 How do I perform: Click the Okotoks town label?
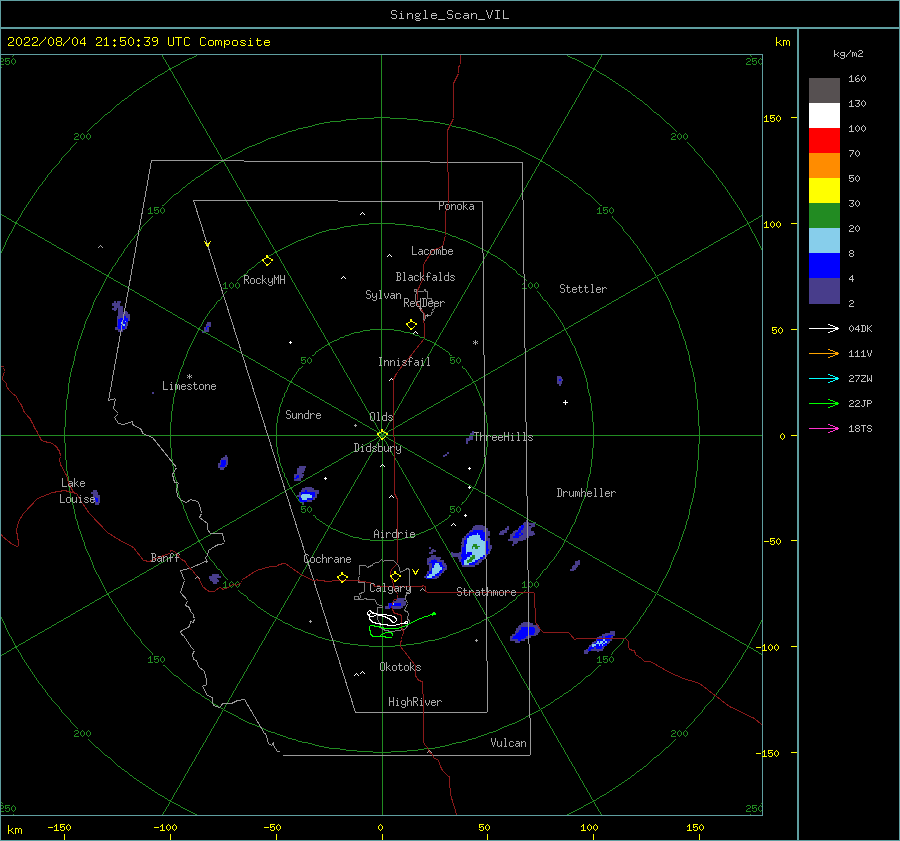pyautogui.click(x=400, y=667)
